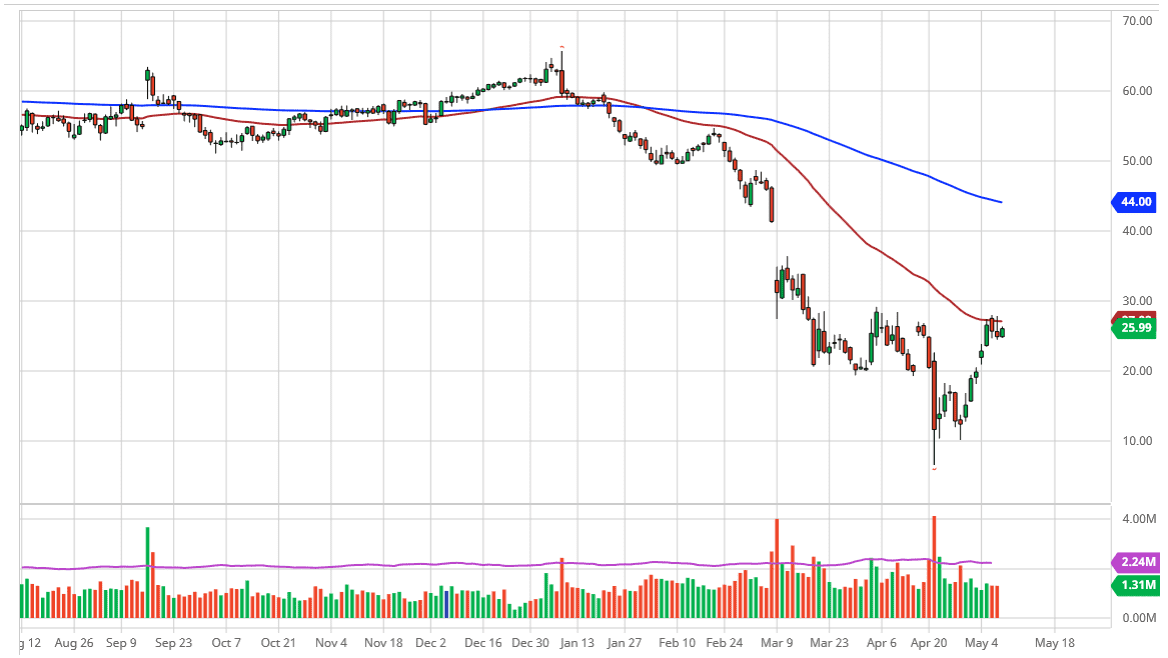This screenshot has width=1168, height=658.
Task: Click the green 1.31M volume tag
Action: tap(1134, 585)
